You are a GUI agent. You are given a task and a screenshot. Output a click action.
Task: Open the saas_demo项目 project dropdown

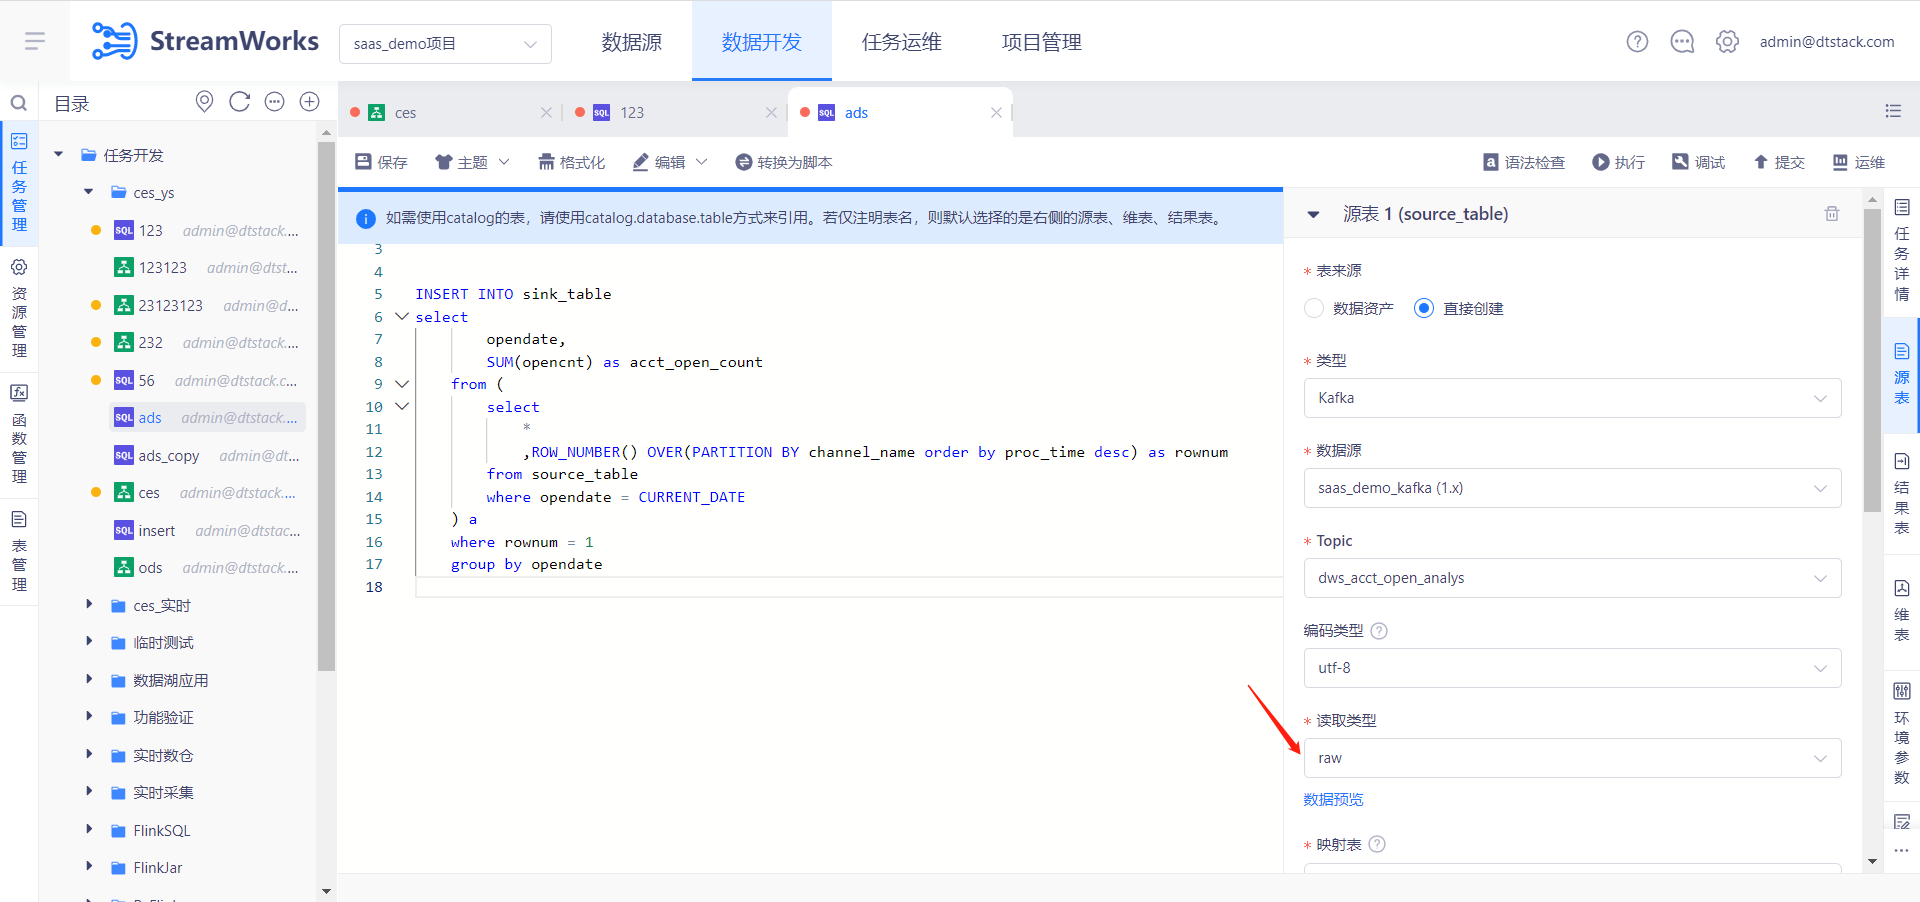[445, 44]
